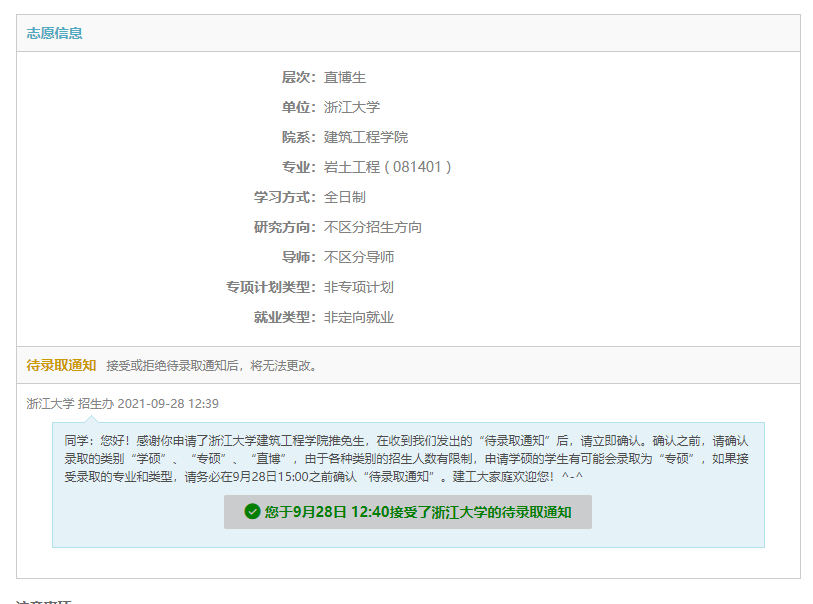Click the 接受了浙江大学的待录取通知 confirmation button
The height and width of the screenshot is (604, 813).
tap(408, 512)
